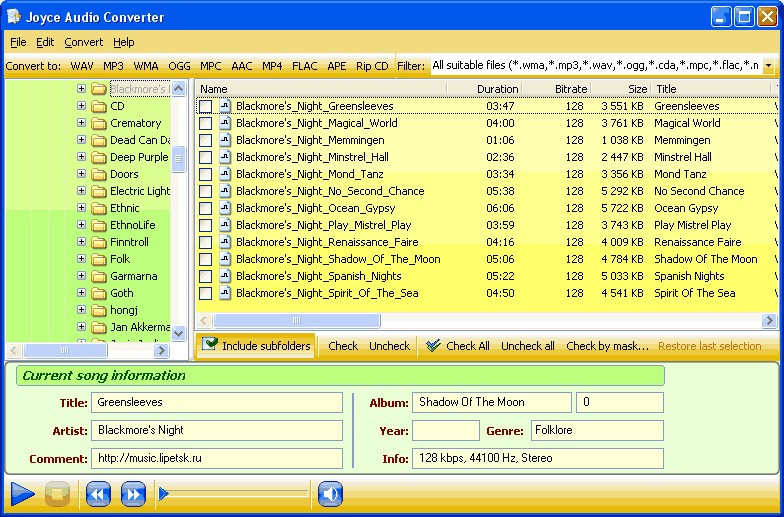Click the Uncheck all button
The height and width of the screenshot is (517, 784).
[528, 346]
